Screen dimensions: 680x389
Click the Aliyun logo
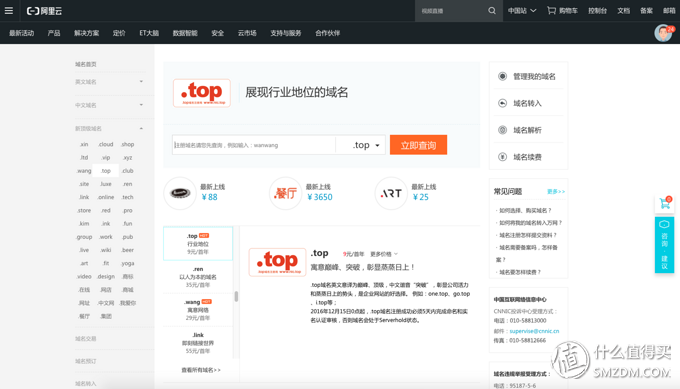point(44,11)
